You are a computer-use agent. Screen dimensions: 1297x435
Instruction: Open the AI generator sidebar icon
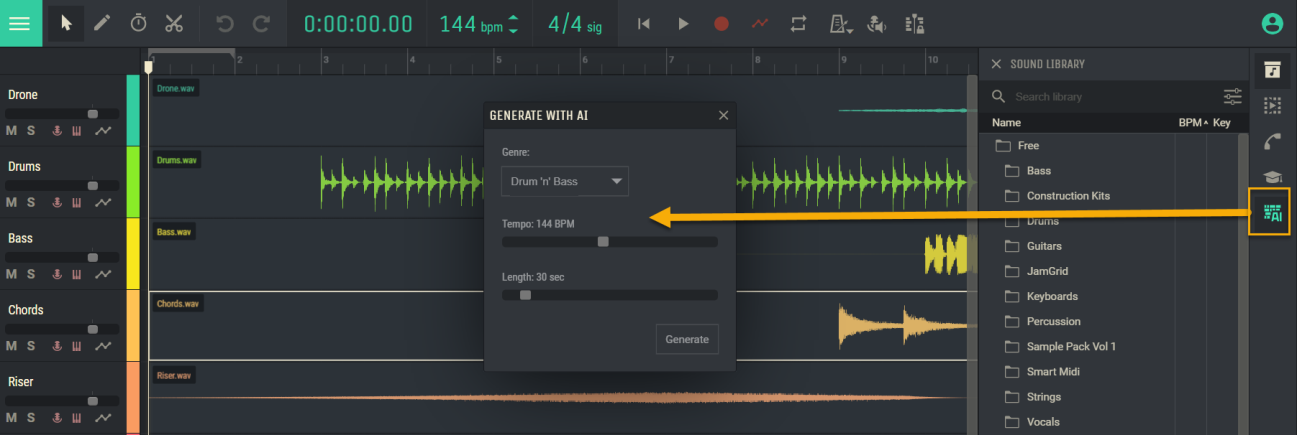pos(1272,212)
